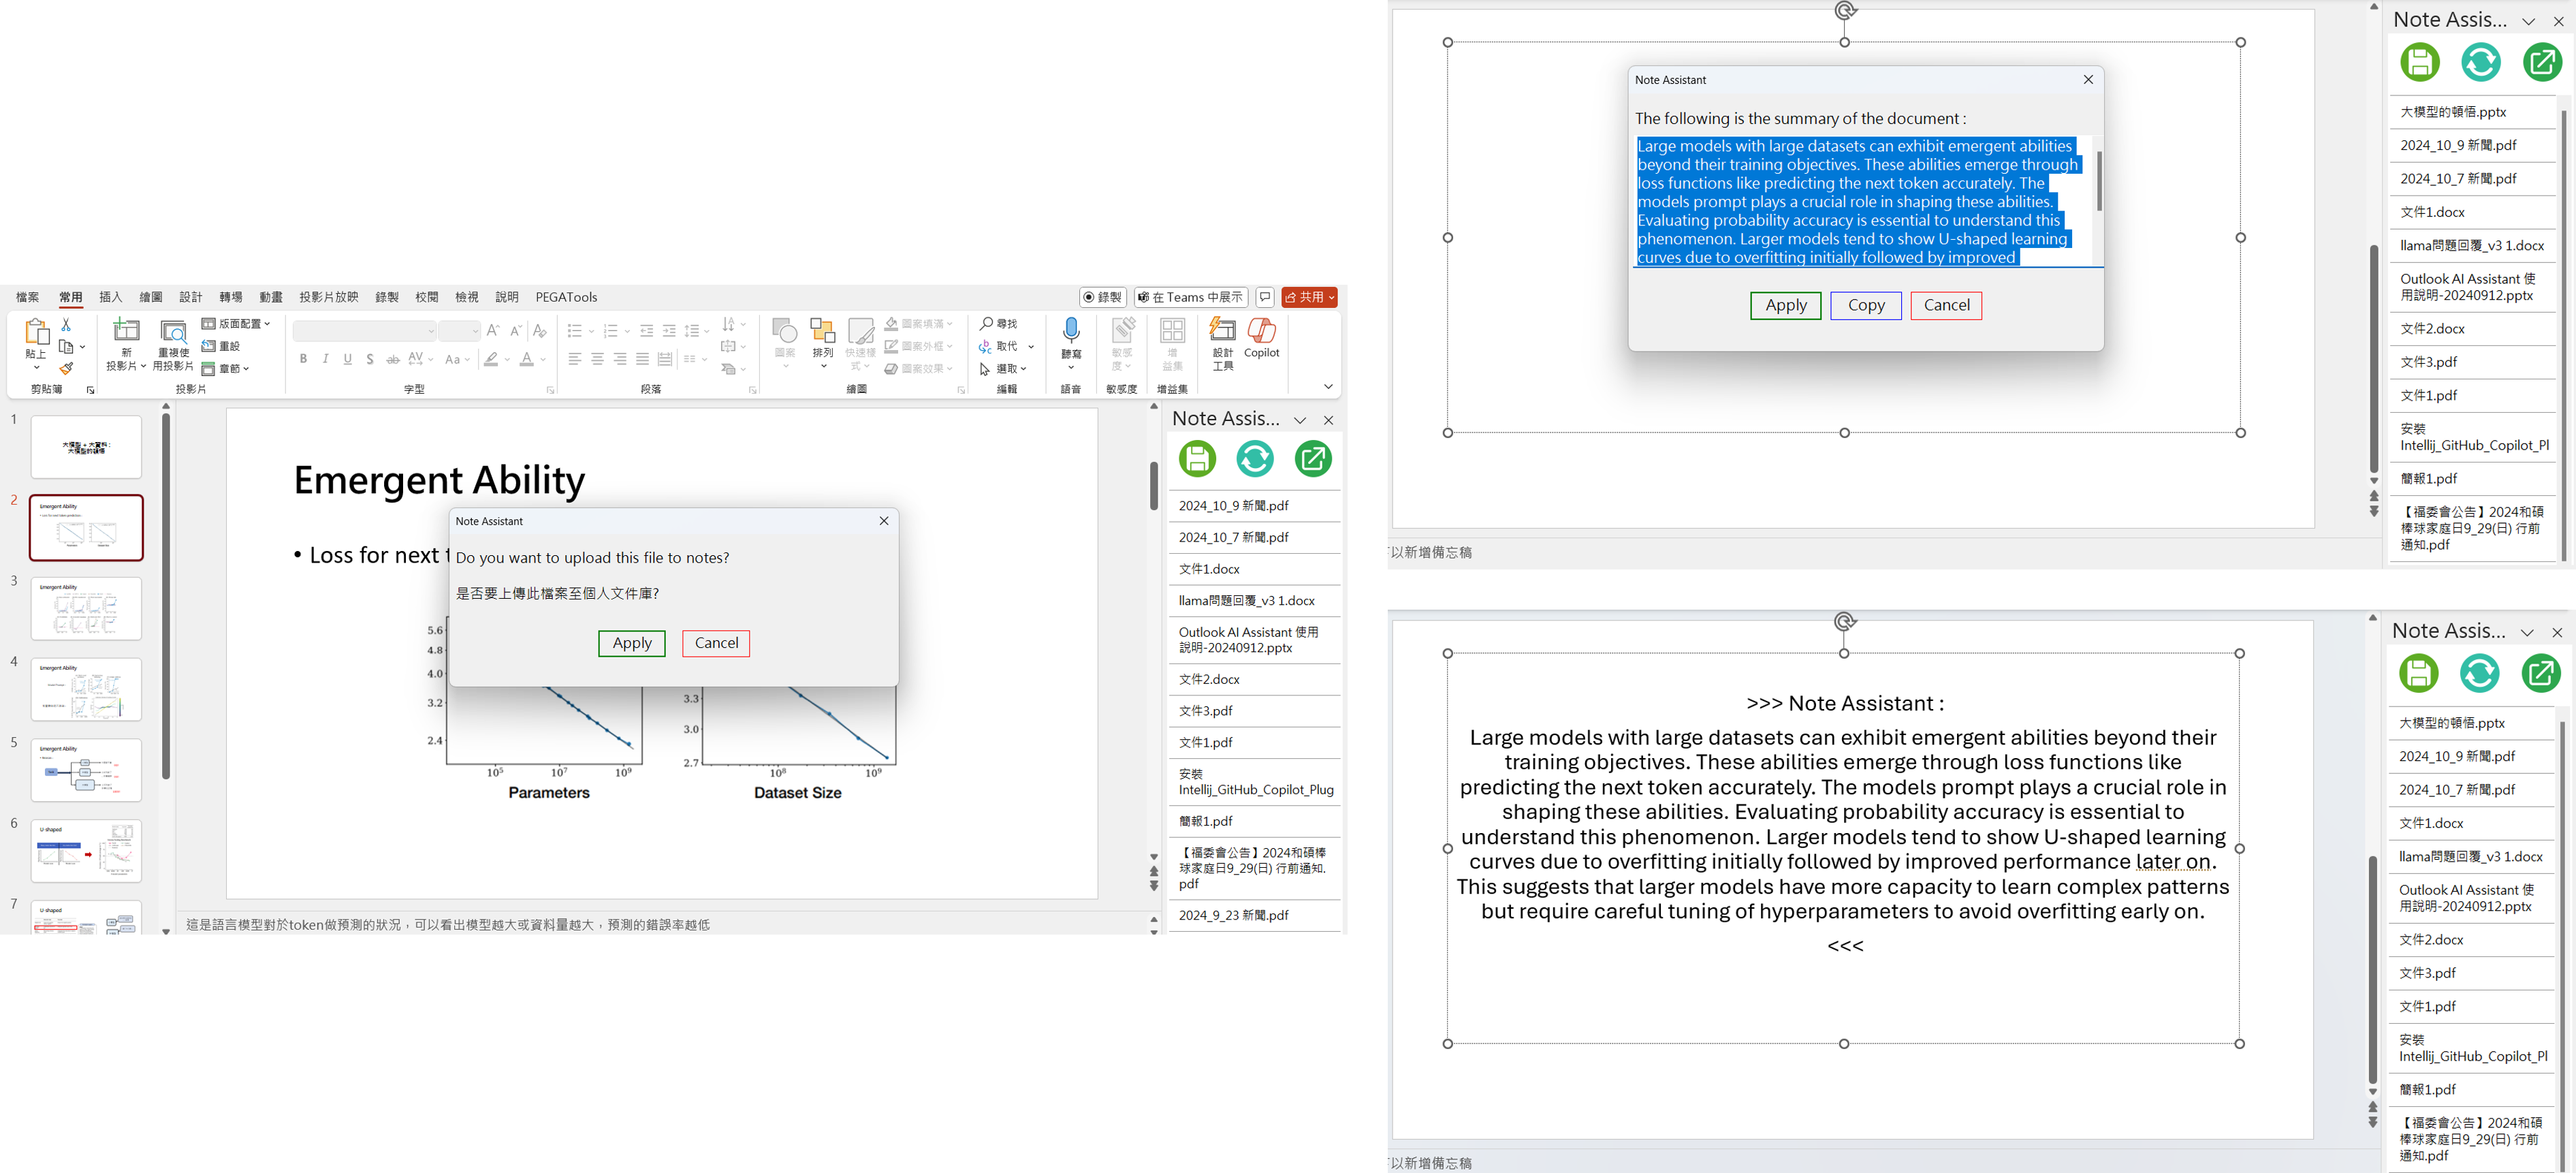This screenshot has width=2576, height=1173.
Task: Click Apply in the upload confirmation dialog
Action: tap(631, 643)
